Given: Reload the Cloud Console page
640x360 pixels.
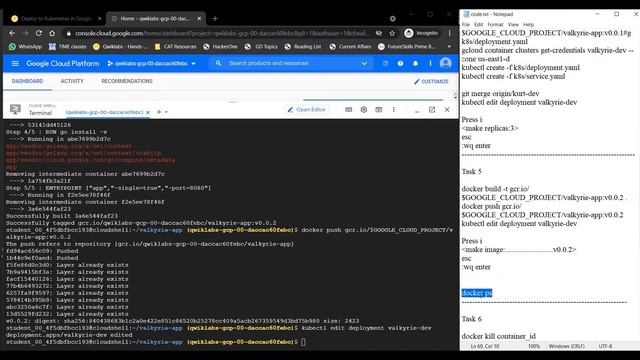Looking at the screenshot, I should point(39,33).
